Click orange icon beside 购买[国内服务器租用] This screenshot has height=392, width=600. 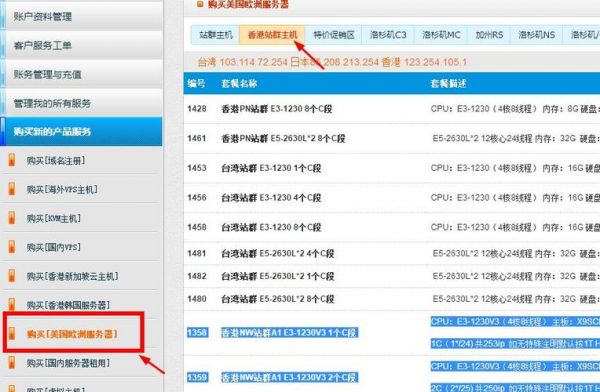click(x=12, y=363)
